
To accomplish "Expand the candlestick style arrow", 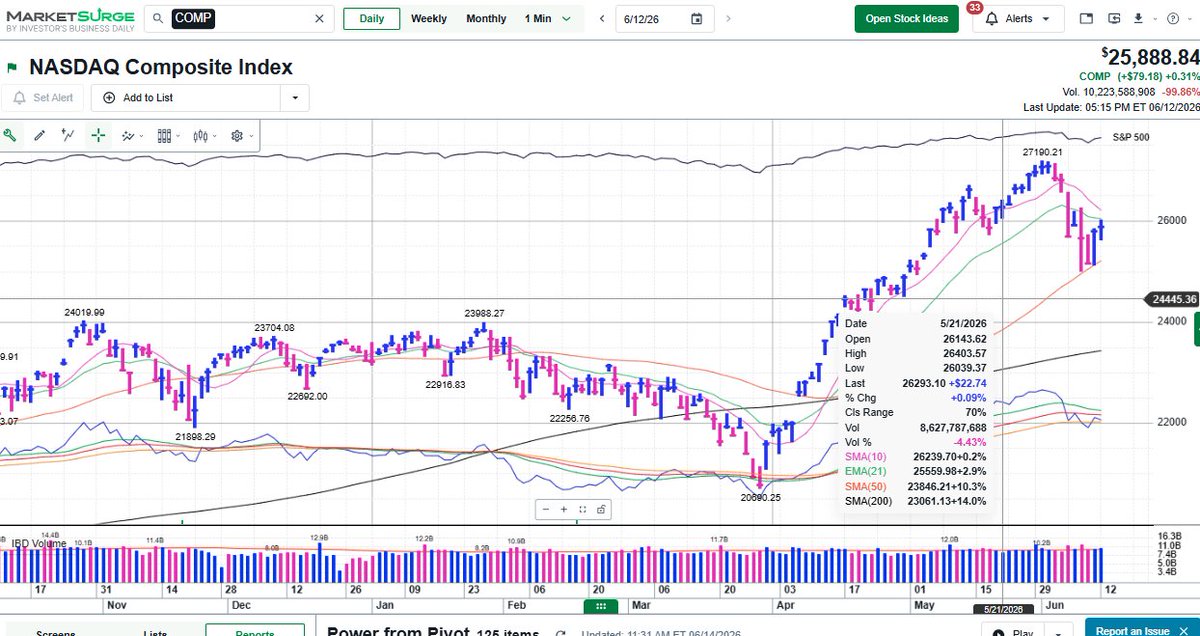I will (214, 136).
